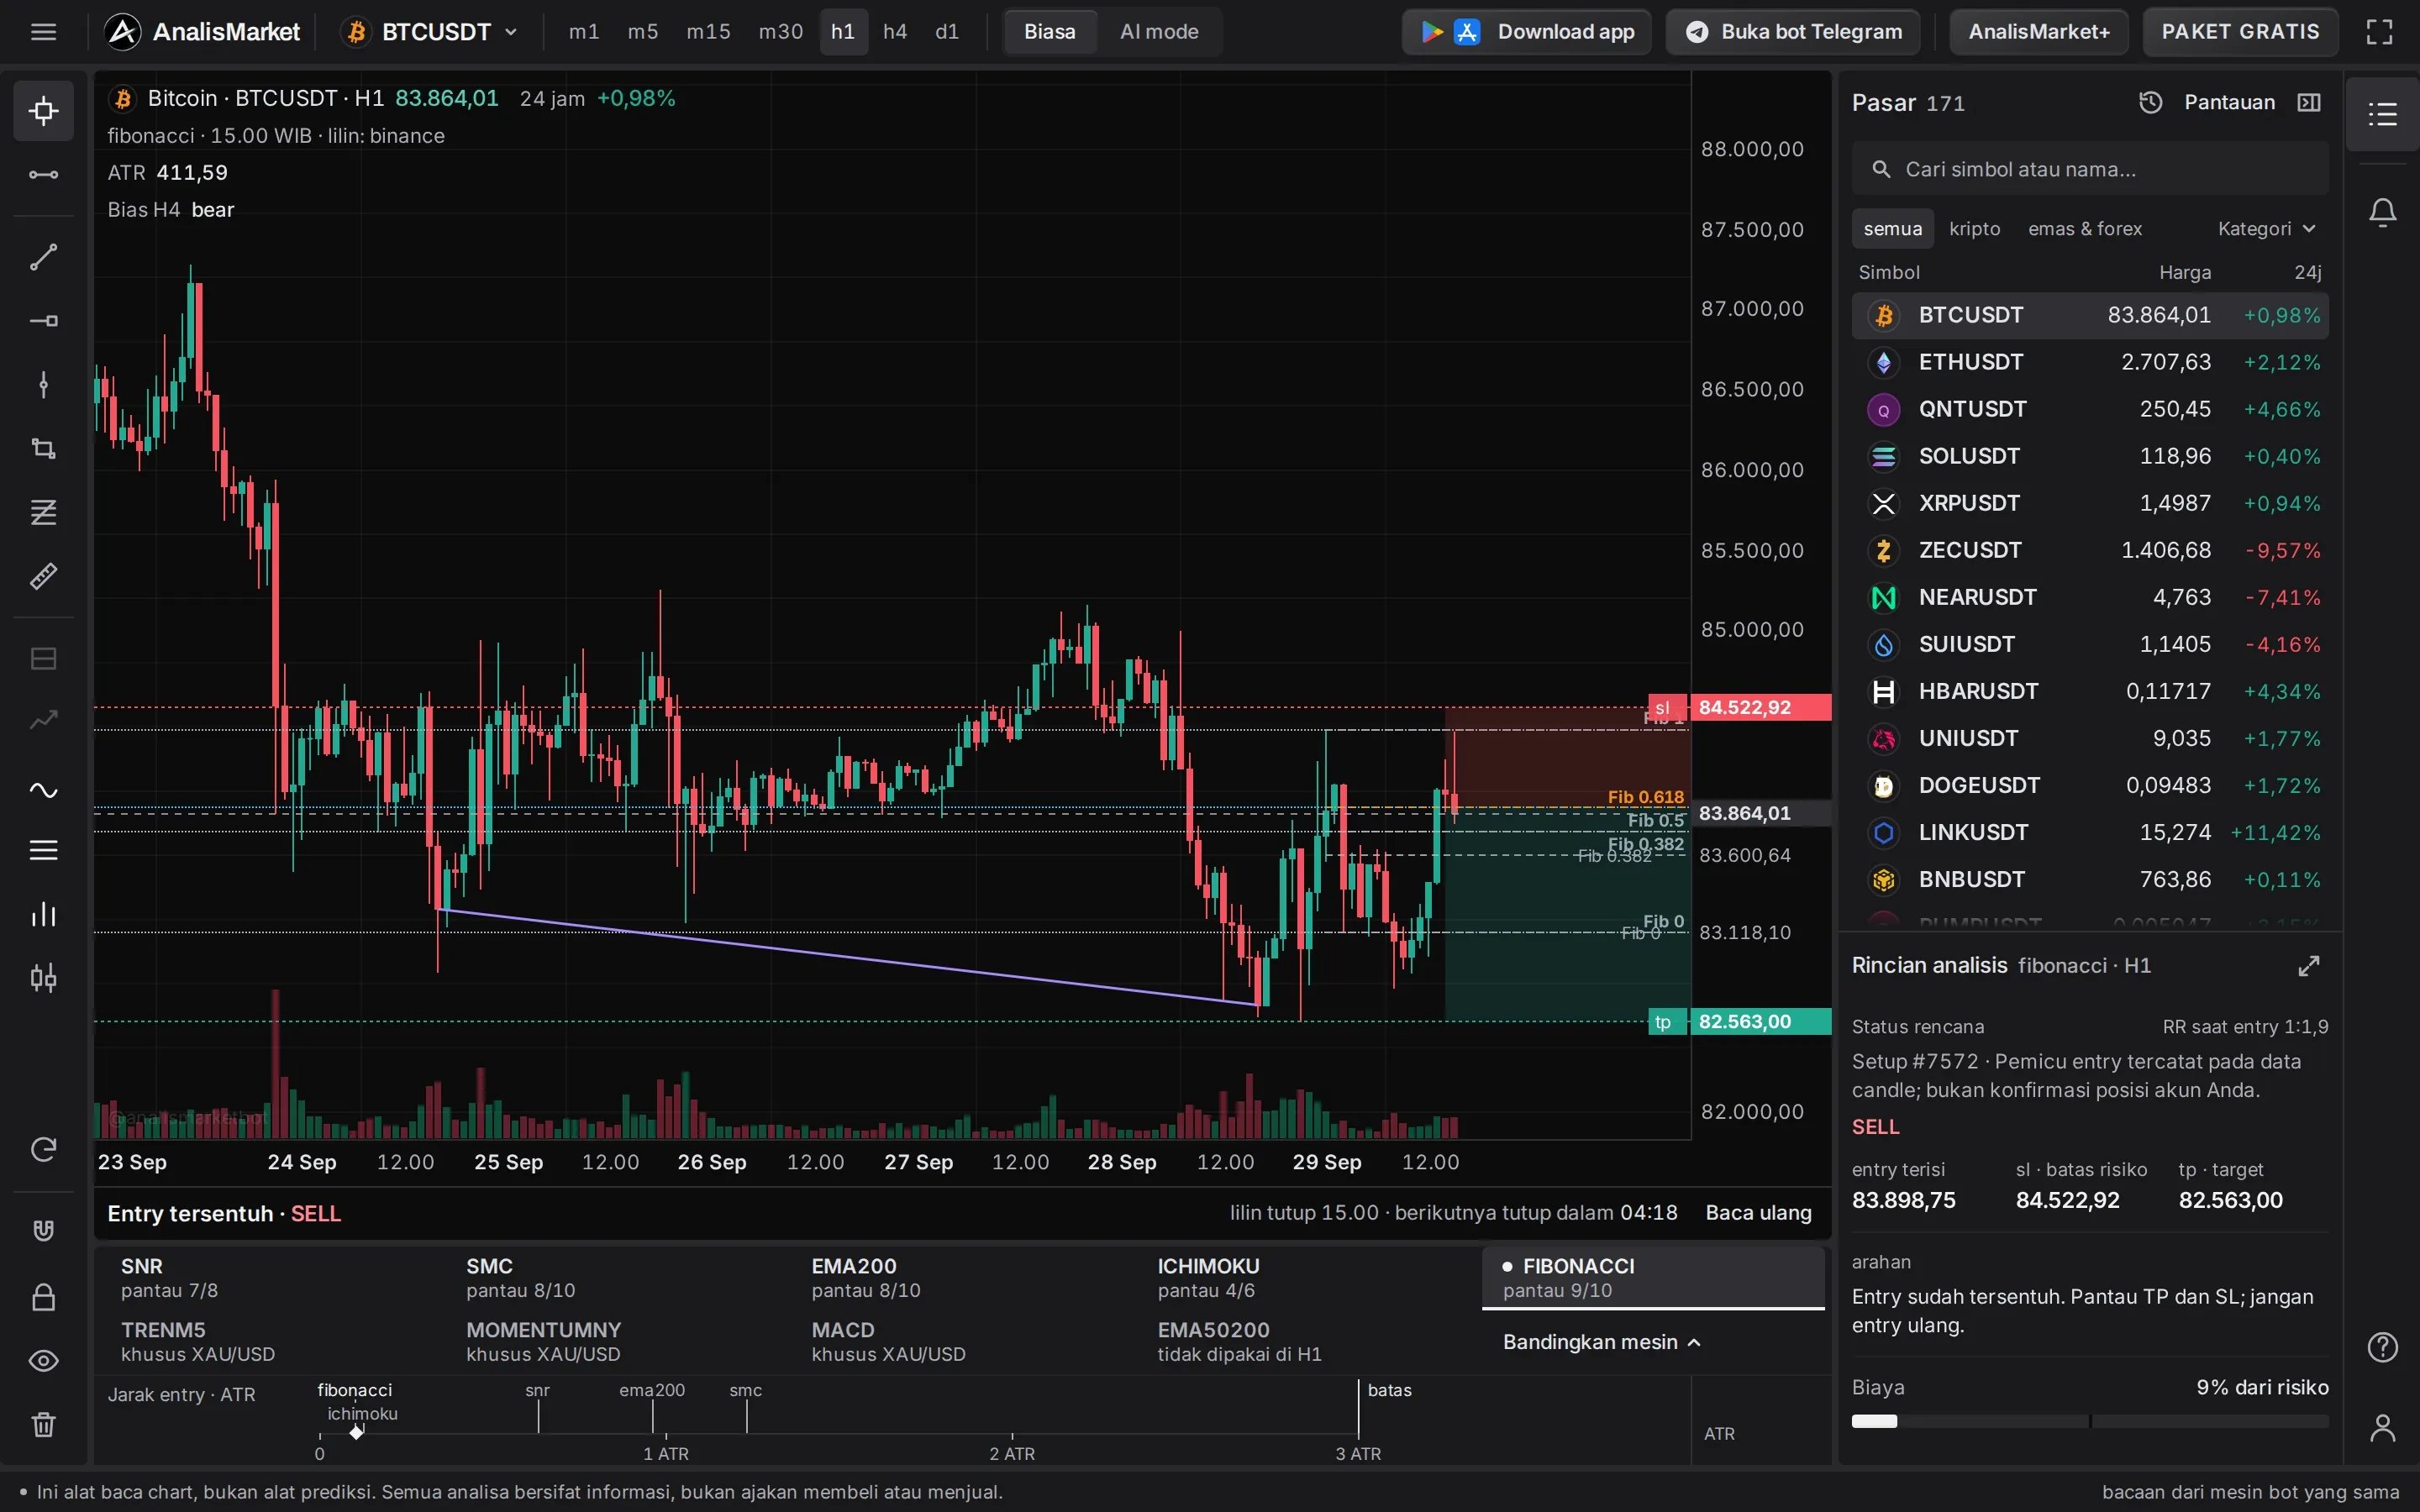Click the AnalisMarket logo
The image size is (2420, 1512).
[203, 32]
